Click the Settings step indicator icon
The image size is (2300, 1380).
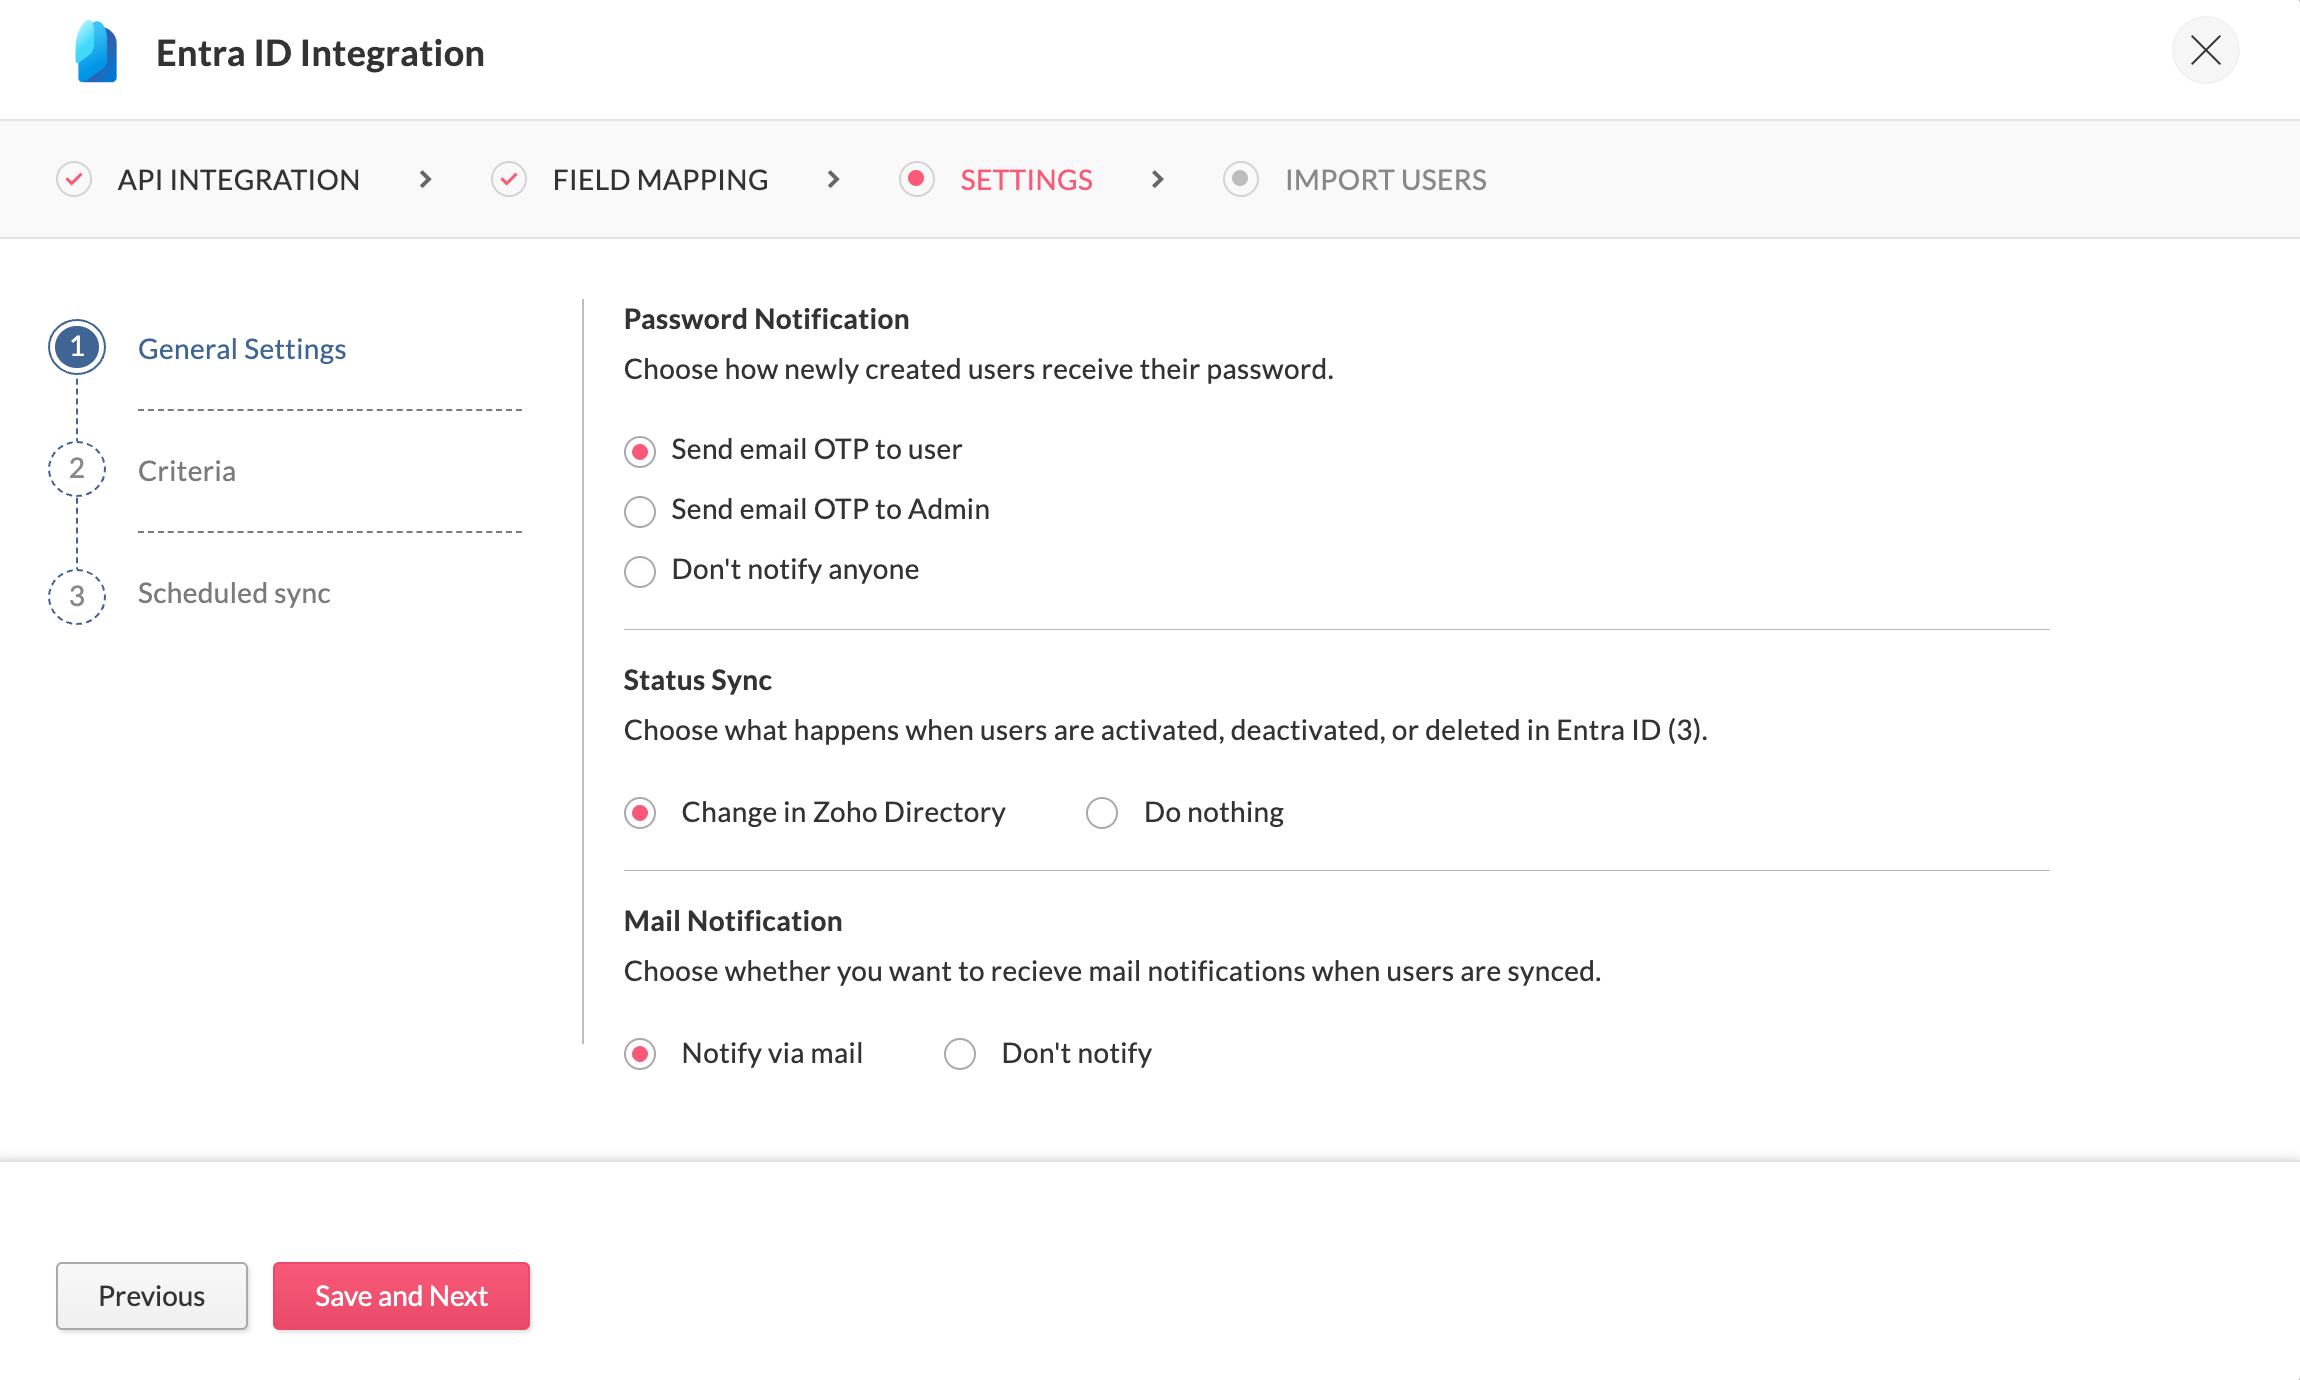click(916, 180)
